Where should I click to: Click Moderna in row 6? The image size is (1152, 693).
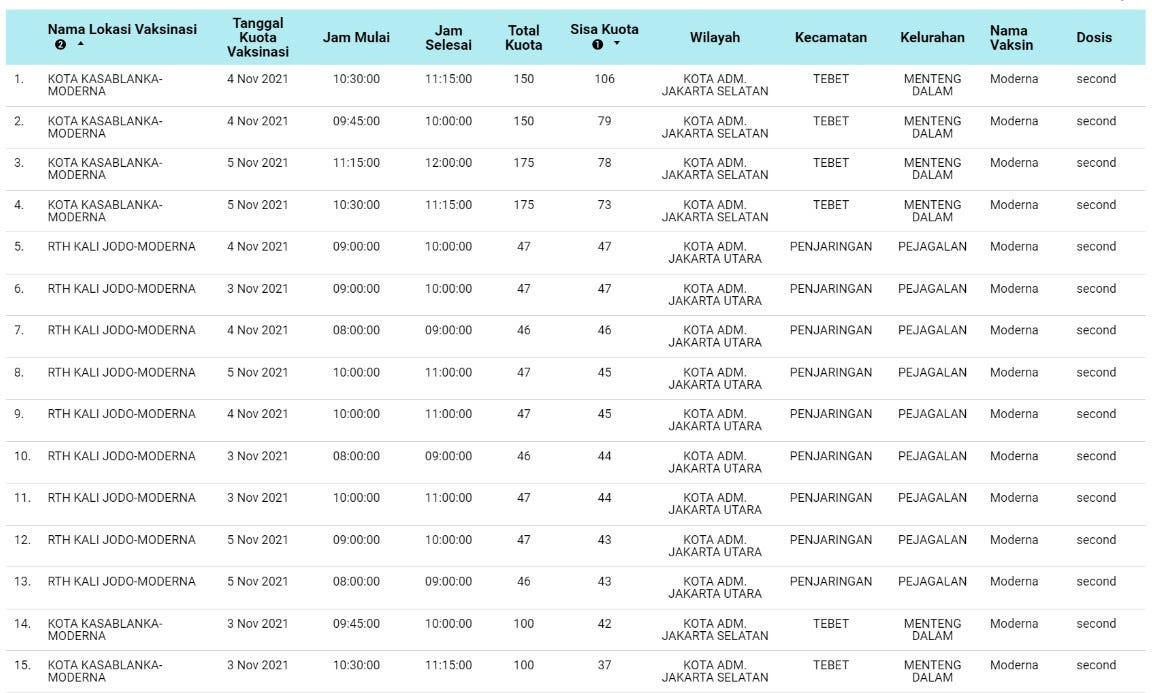coord(1014,288)
